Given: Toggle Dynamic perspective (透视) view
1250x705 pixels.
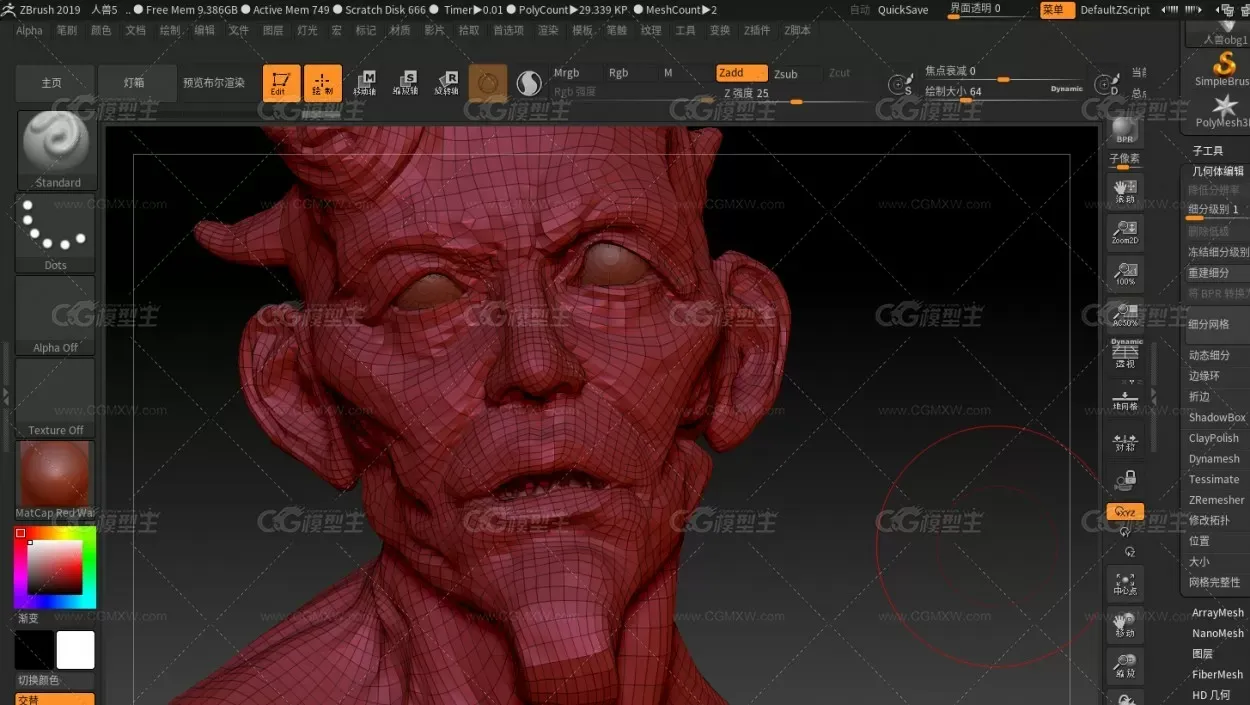Looking at the screenshot, I should pyautogui.click(x=1126, y=355).
